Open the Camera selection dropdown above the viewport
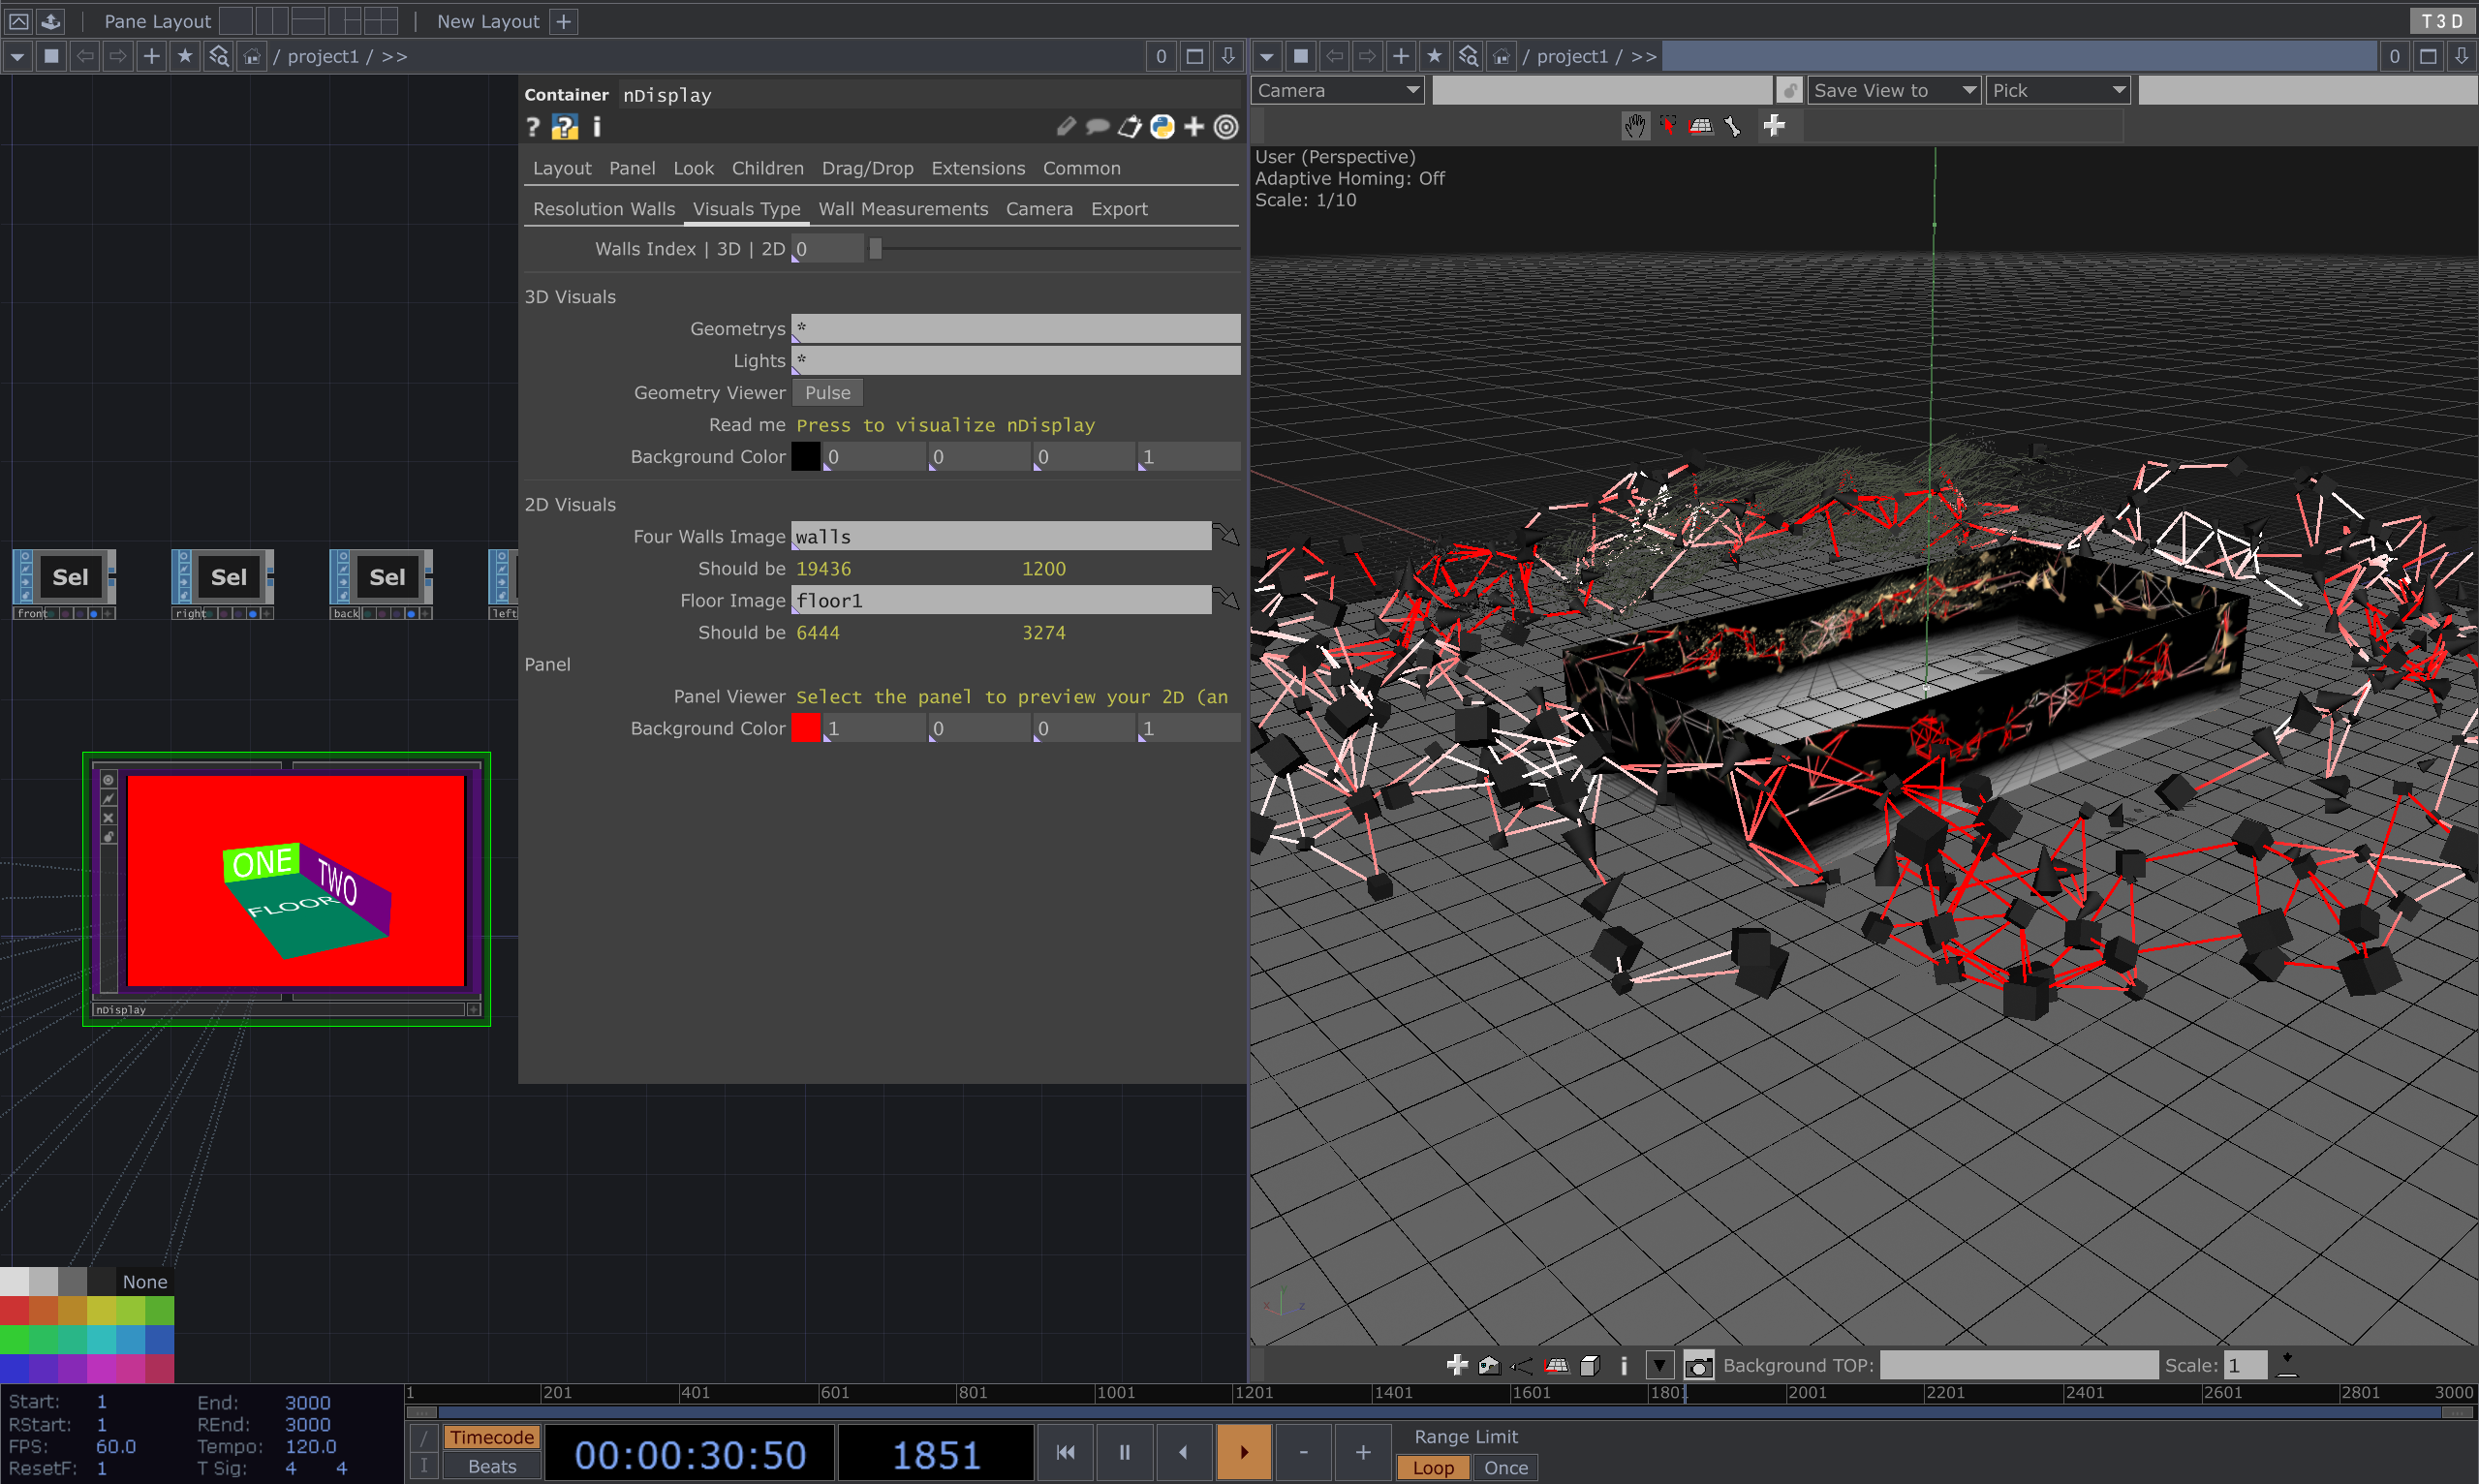 pyautogui.click(x=1336, y=90)
